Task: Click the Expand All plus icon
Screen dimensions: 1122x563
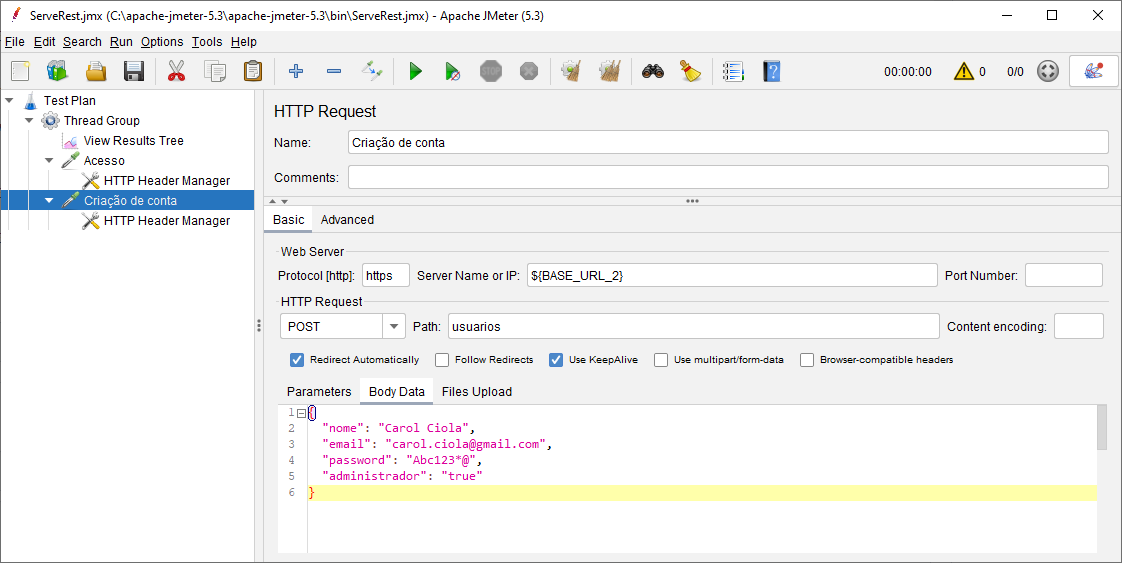Action: pyautogui.click(x=296, y=71)
